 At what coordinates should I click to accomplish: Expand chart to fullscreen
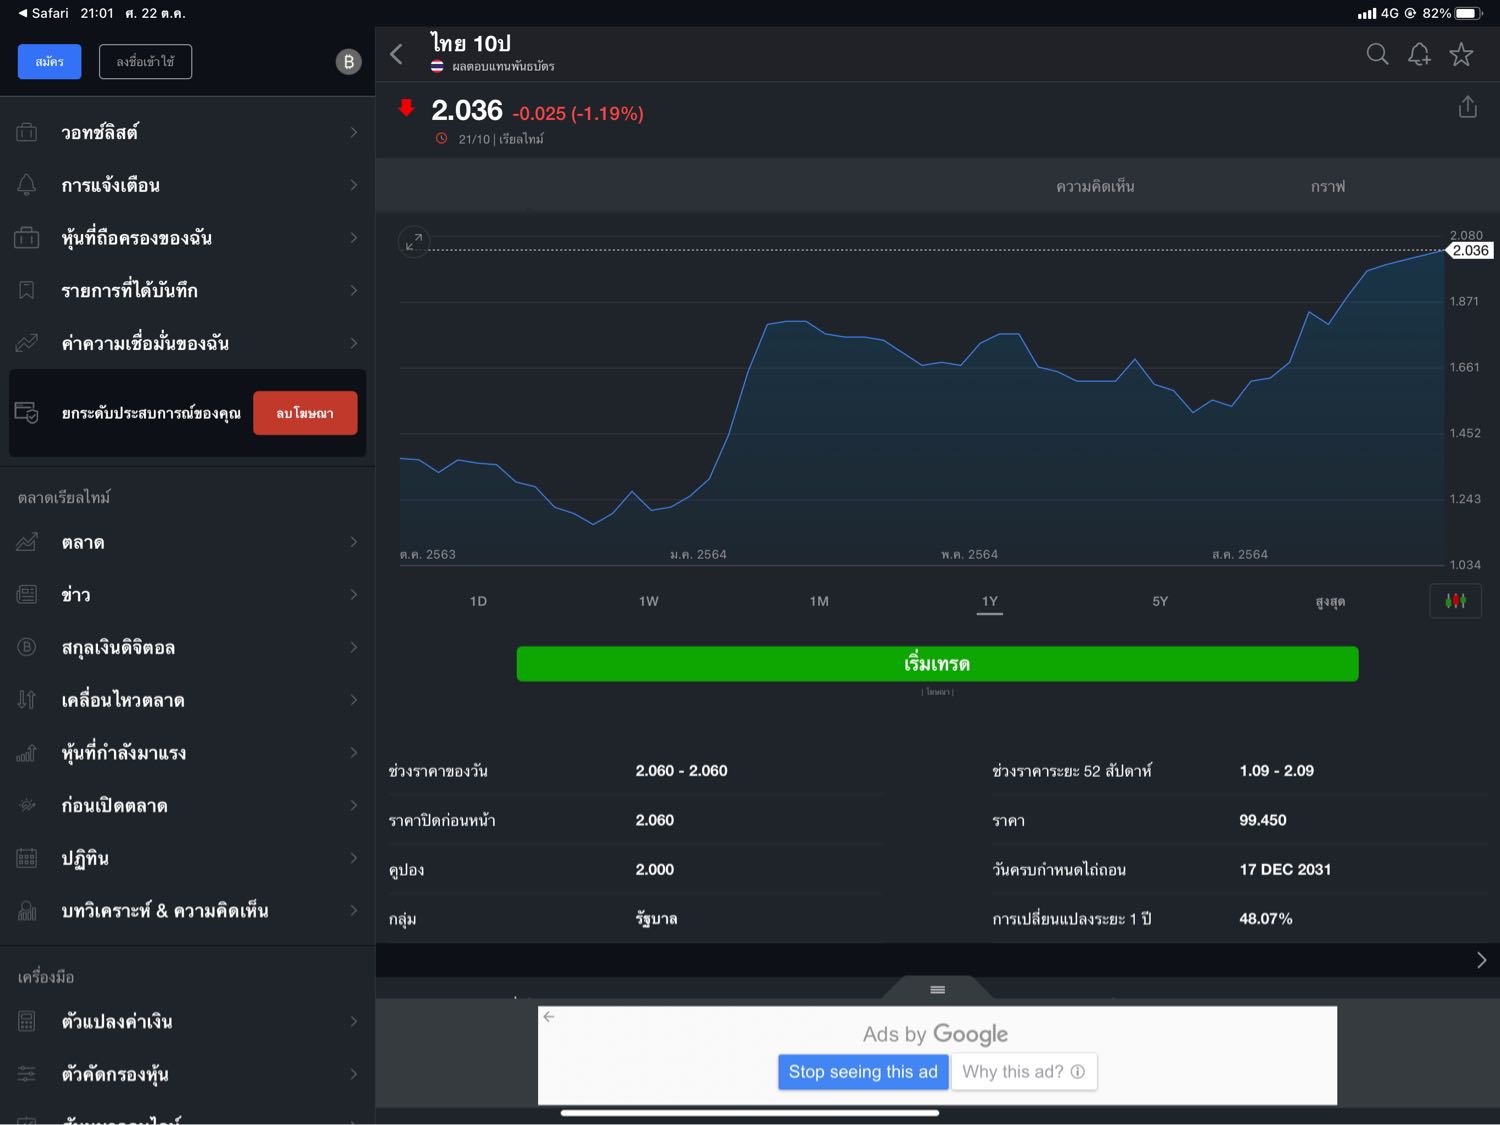coord(414,242)
